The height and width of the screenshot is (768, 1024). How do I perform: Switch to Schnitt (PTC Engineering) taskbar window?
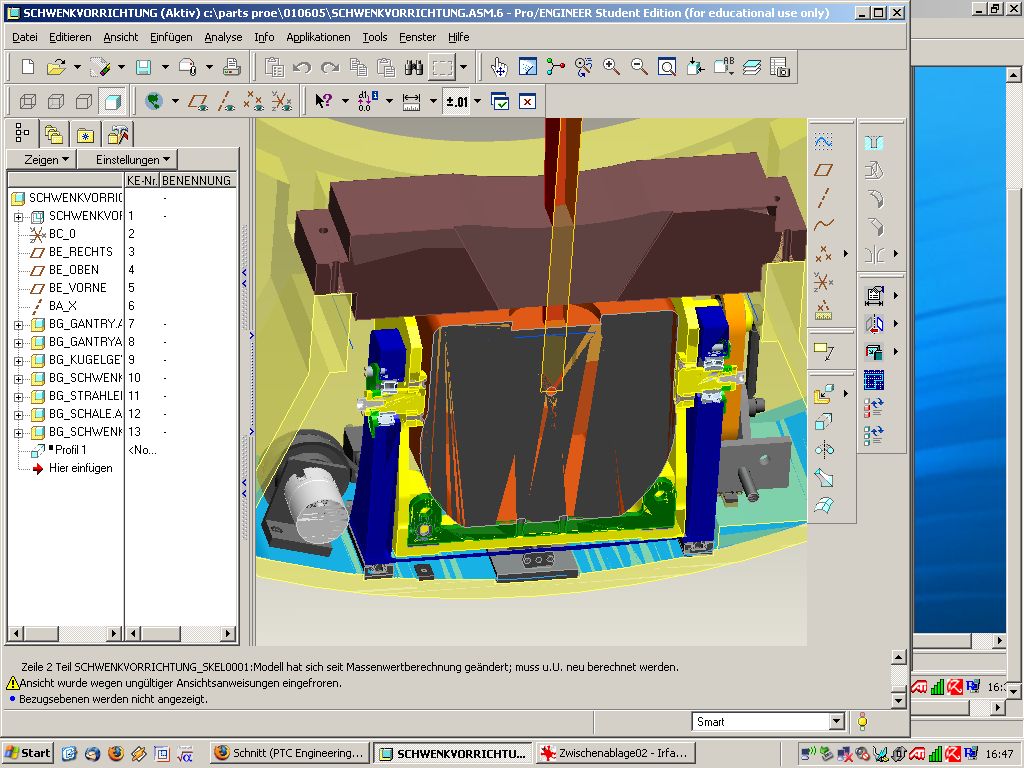[289, 753]
